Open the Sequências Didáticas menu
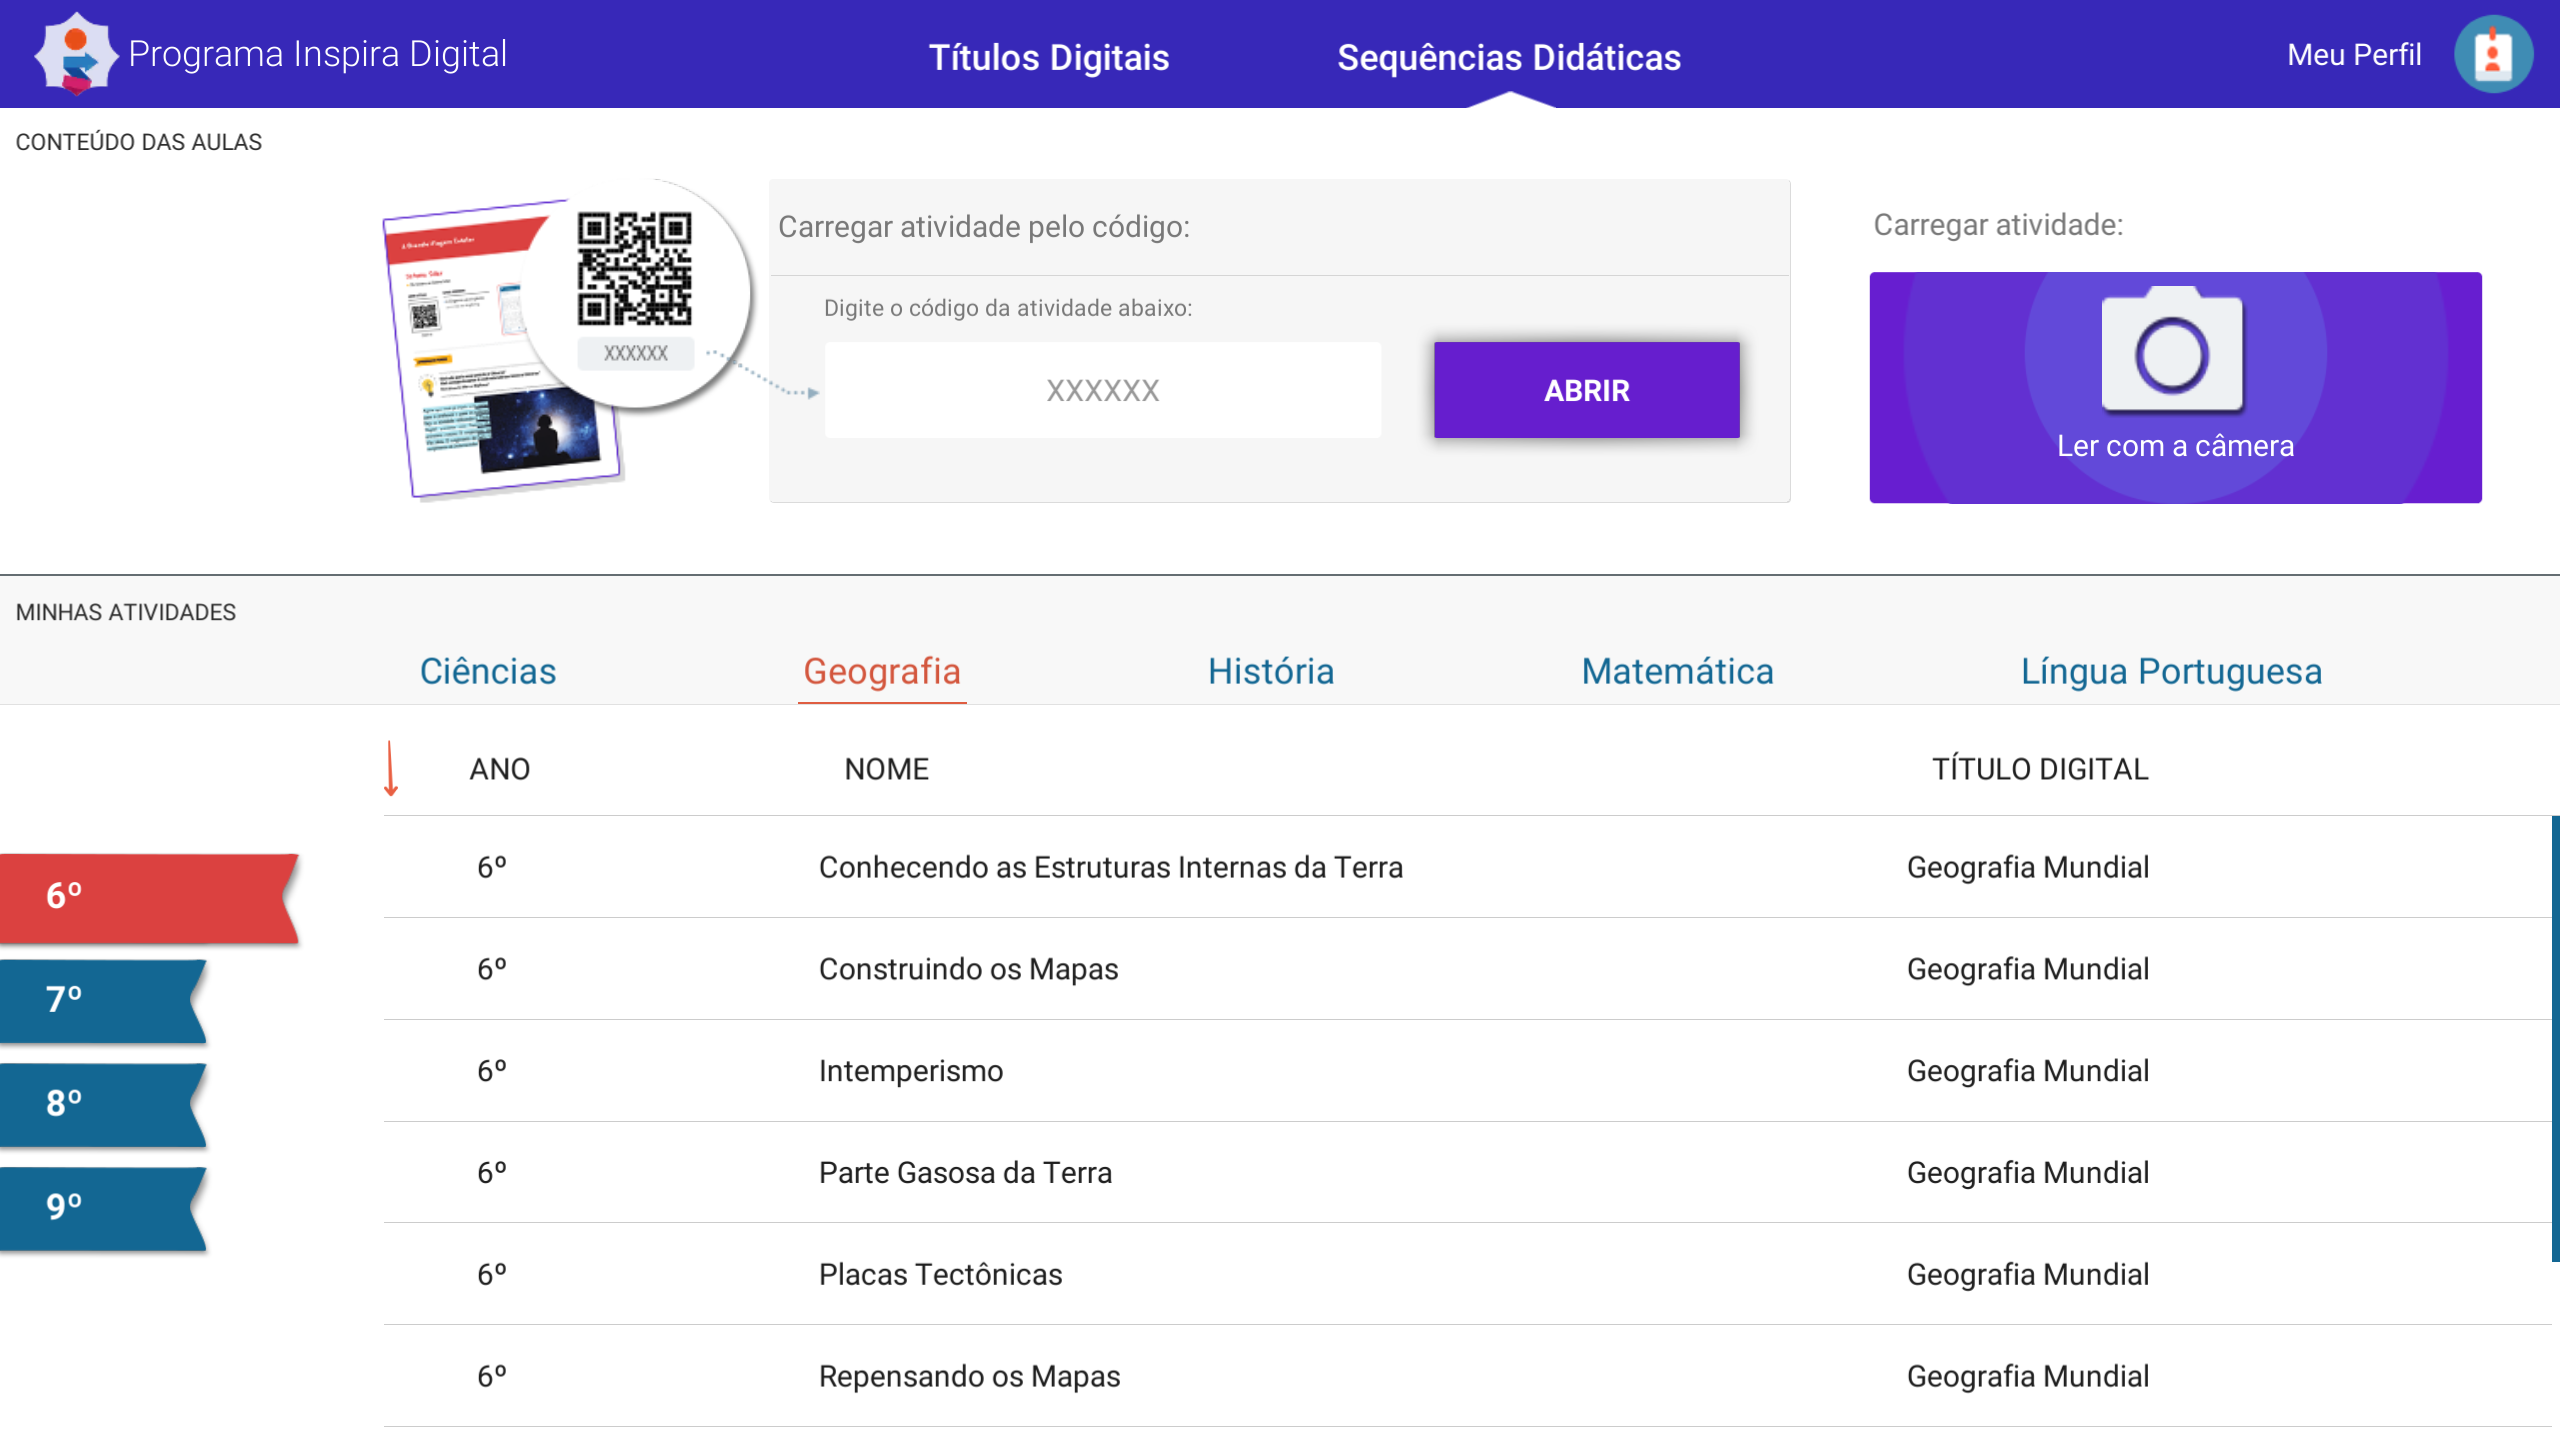Viewport: 2560px width, 1440px height. tap(1509, 57)
